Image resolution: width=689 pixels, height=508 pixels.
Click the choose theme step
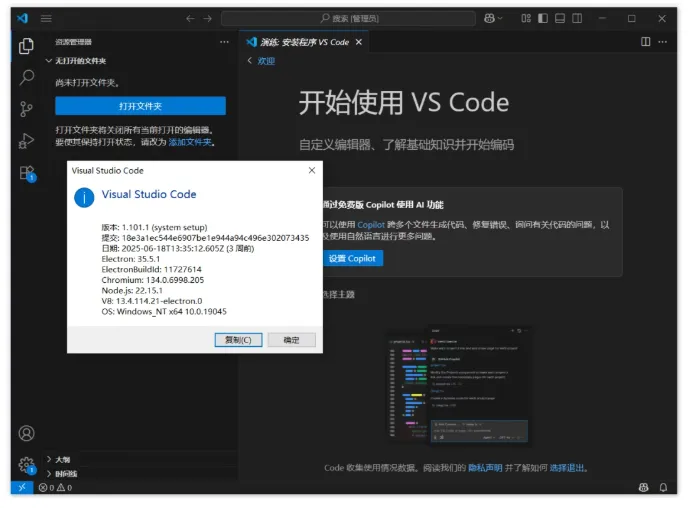[x=339, y=294]
